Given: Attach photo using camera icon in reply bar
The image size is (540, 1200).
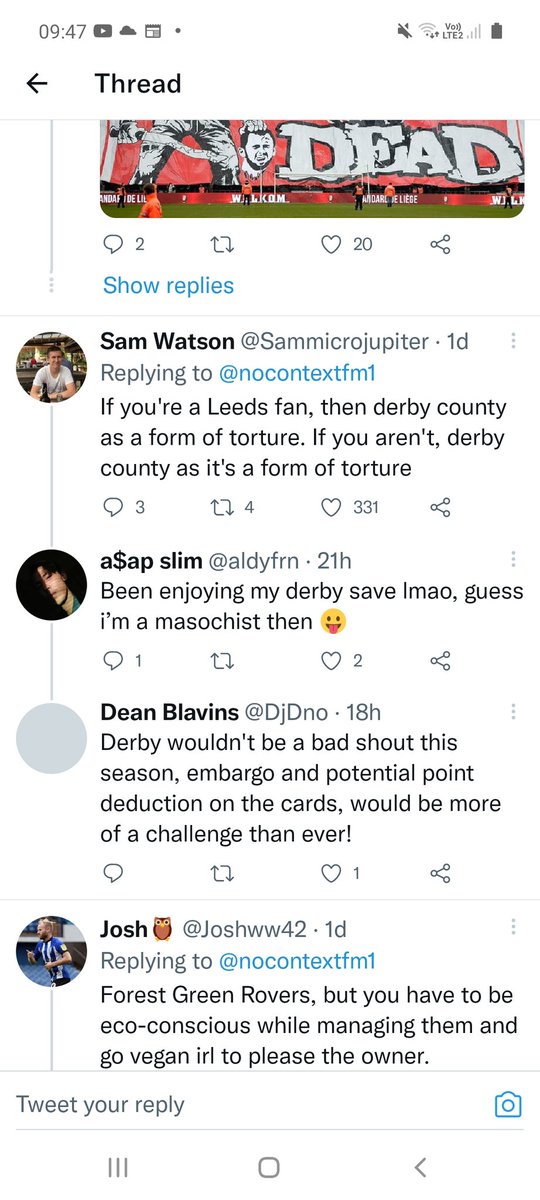Looking at the screenshot, I should pos(509,1104).
